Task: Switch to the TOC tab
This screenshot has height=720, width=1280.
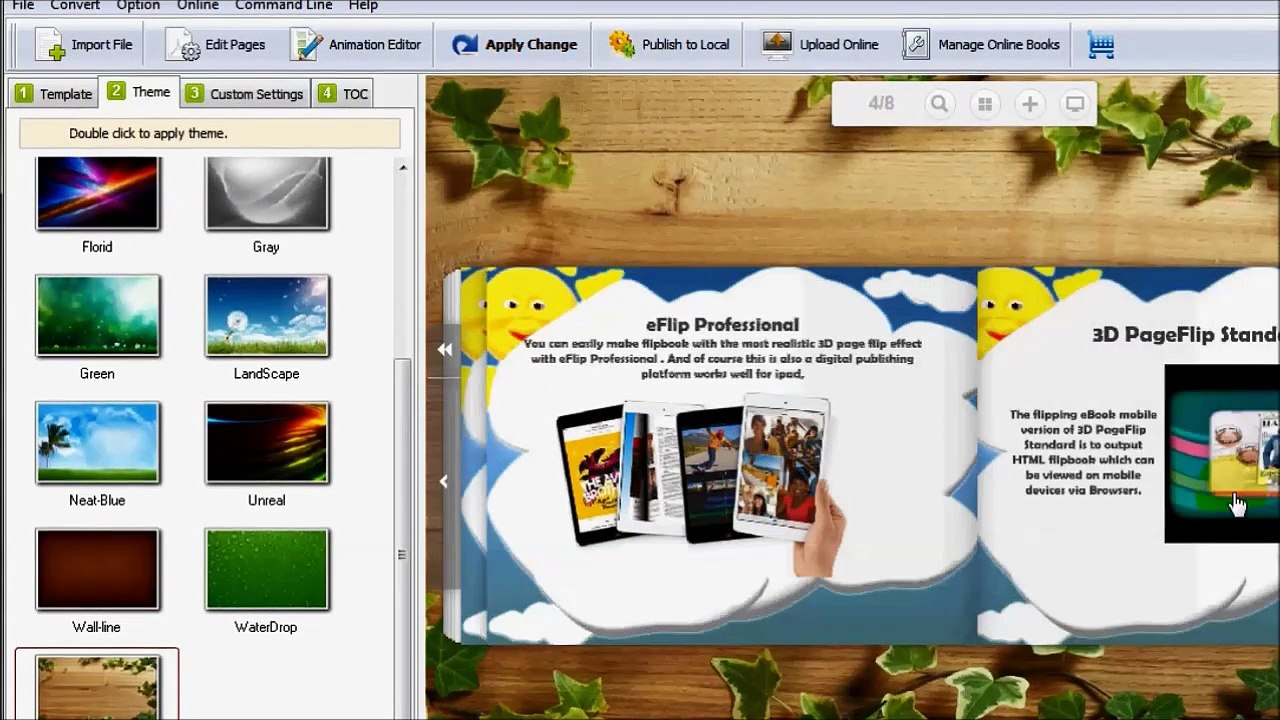Action: (344, 94)
